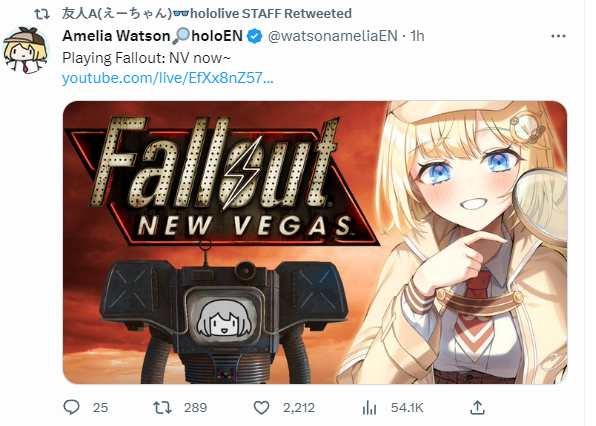The image size is (596, 426).
Task: Click the retweet icon beside the 'Retweeted' label
Action: pos(42,14)
